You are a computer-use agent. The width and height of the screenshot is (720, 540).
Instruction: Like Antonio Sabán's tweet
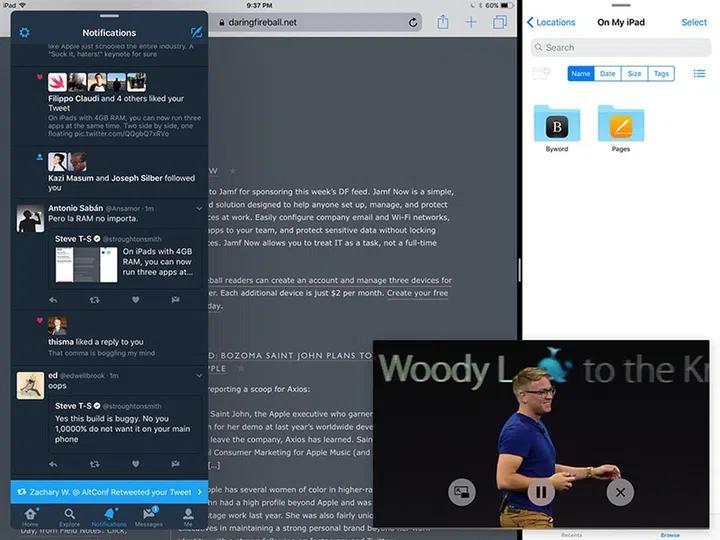136,299
